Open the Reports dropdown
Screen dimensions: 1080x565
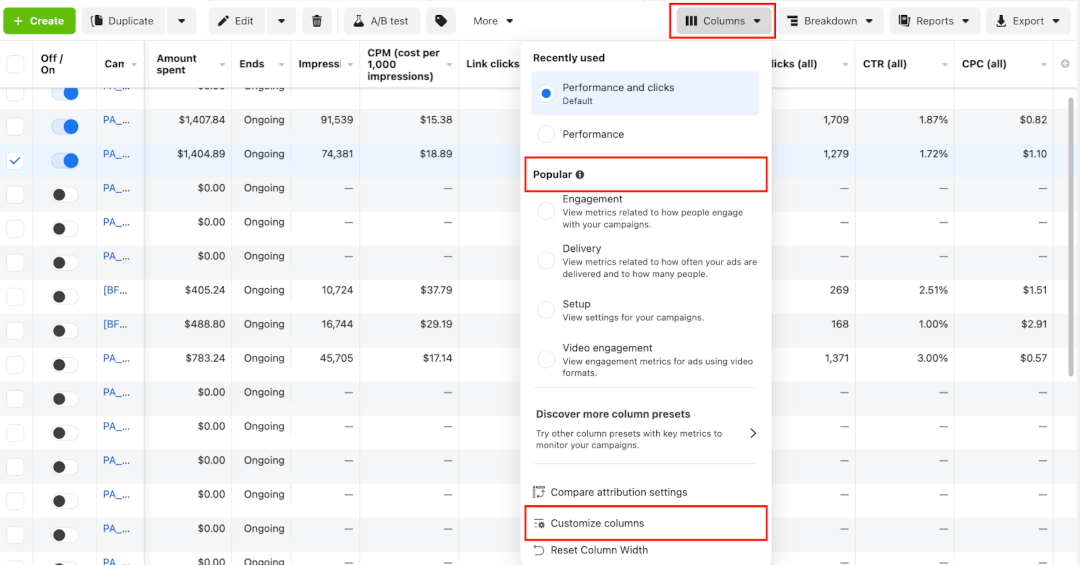[x=934, y=21]
